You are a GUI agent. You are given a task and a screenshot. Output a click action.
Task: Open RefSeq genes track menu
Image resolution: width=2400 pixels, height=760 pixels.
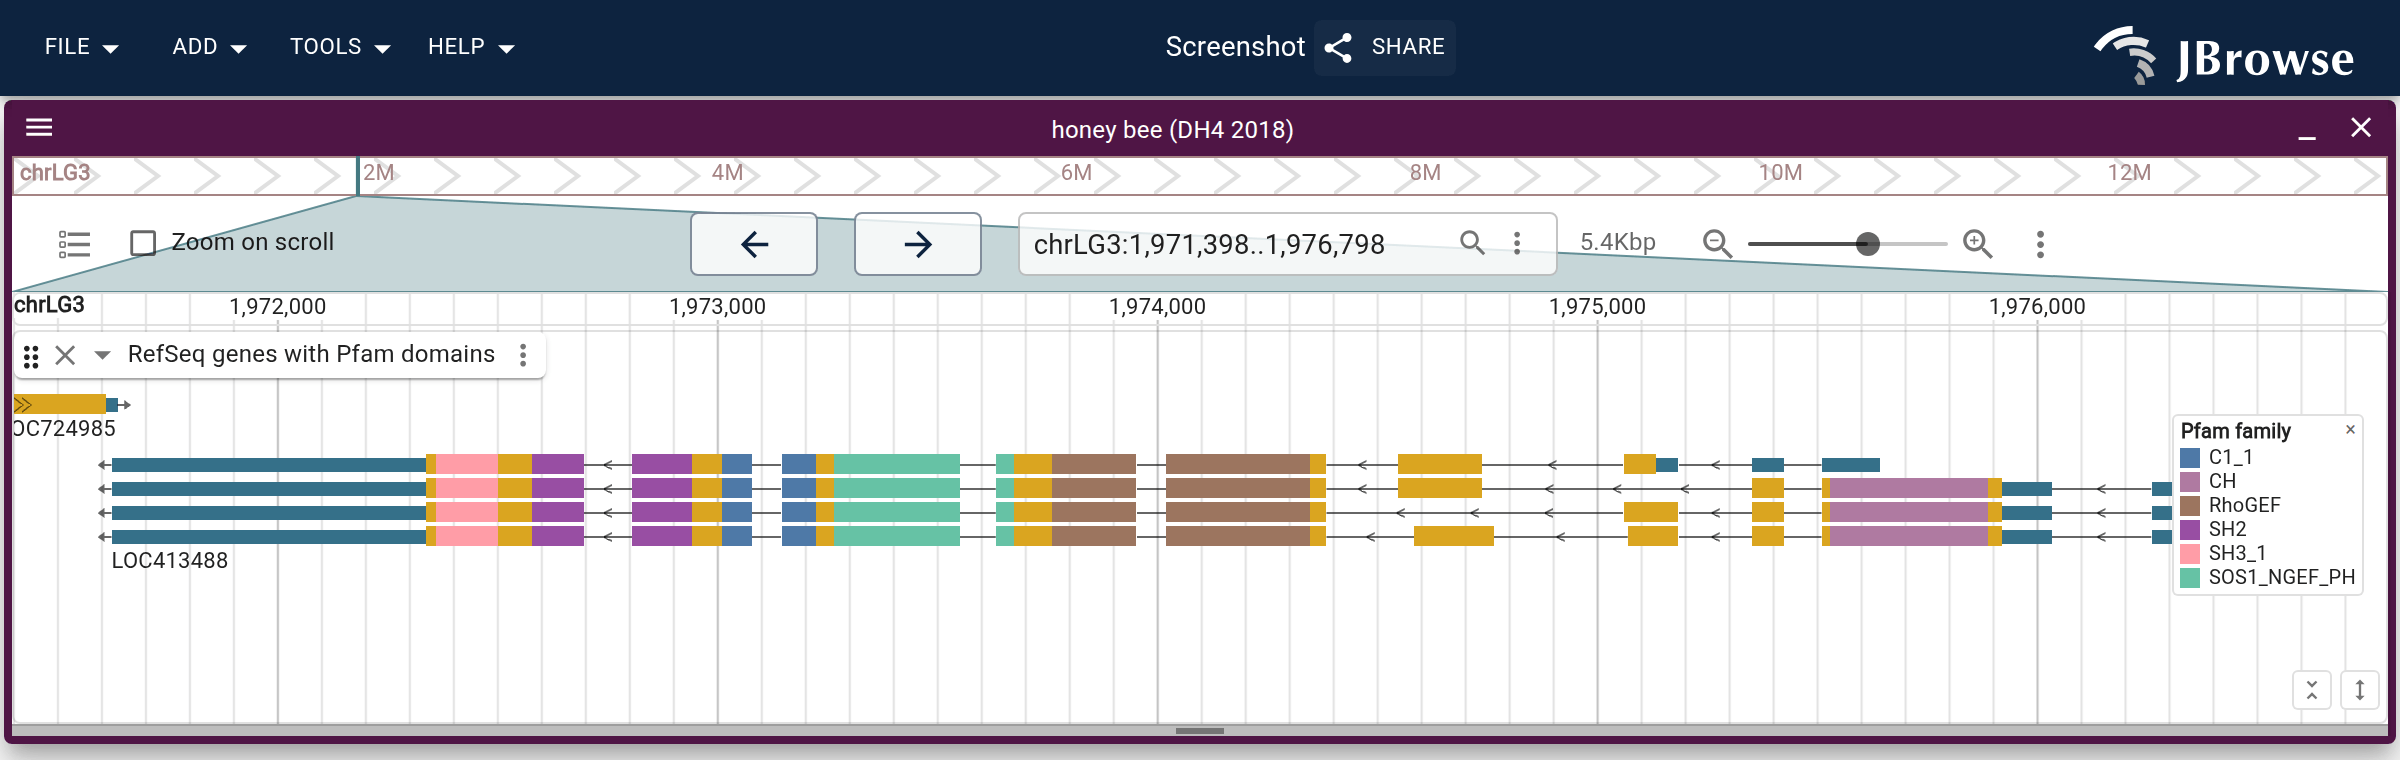click(523, 355)
